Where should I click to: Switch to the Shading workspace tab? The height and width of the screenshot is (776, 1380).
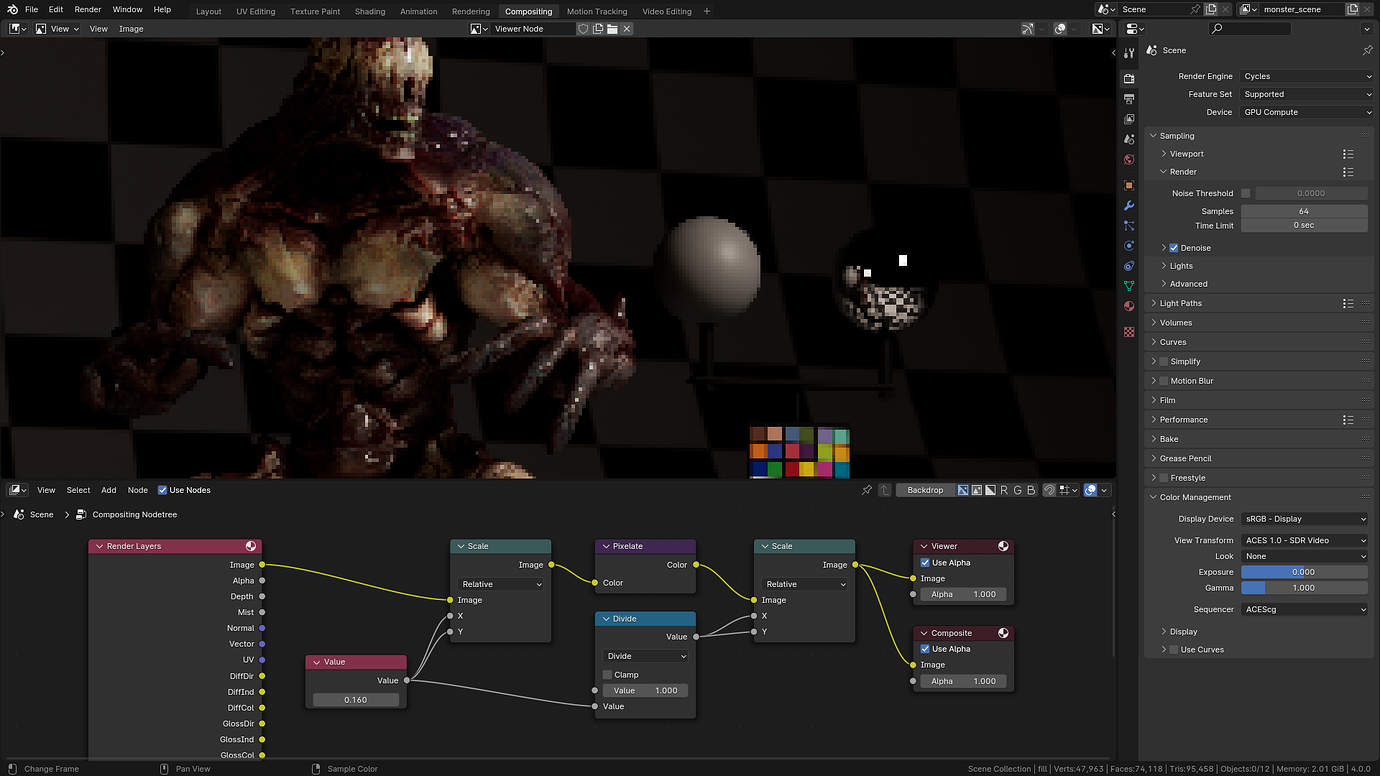(x=370, y=11)
